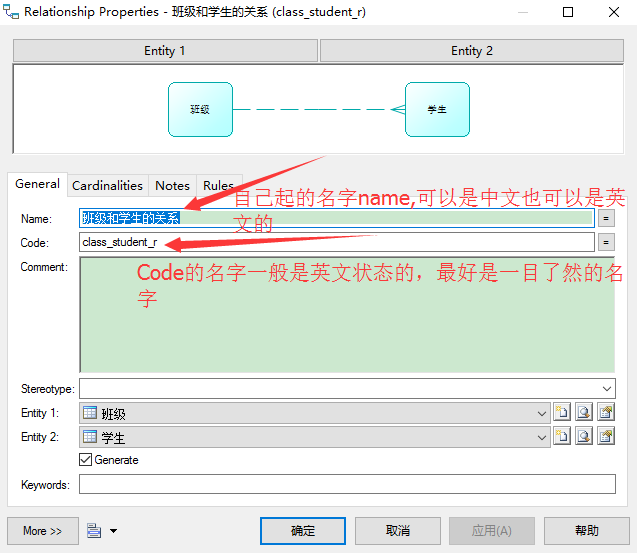637x553 pixels.
Task: Open the Entity 1 combo box showing 班级
Action: click(x=315, y=413)
